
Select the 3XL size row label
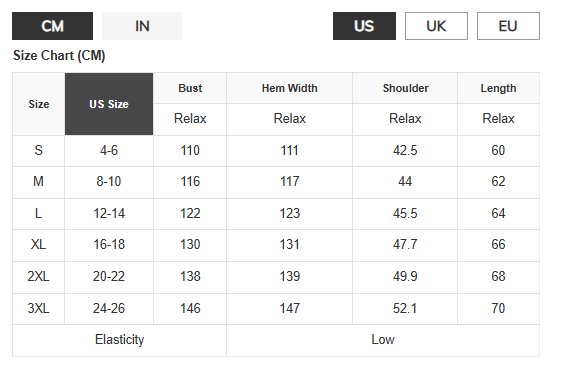[x=39, y=308]
